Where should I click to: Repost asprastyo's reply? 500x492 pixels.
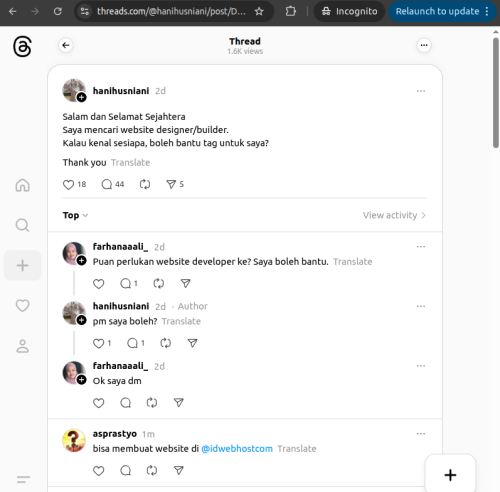[152, 471]
